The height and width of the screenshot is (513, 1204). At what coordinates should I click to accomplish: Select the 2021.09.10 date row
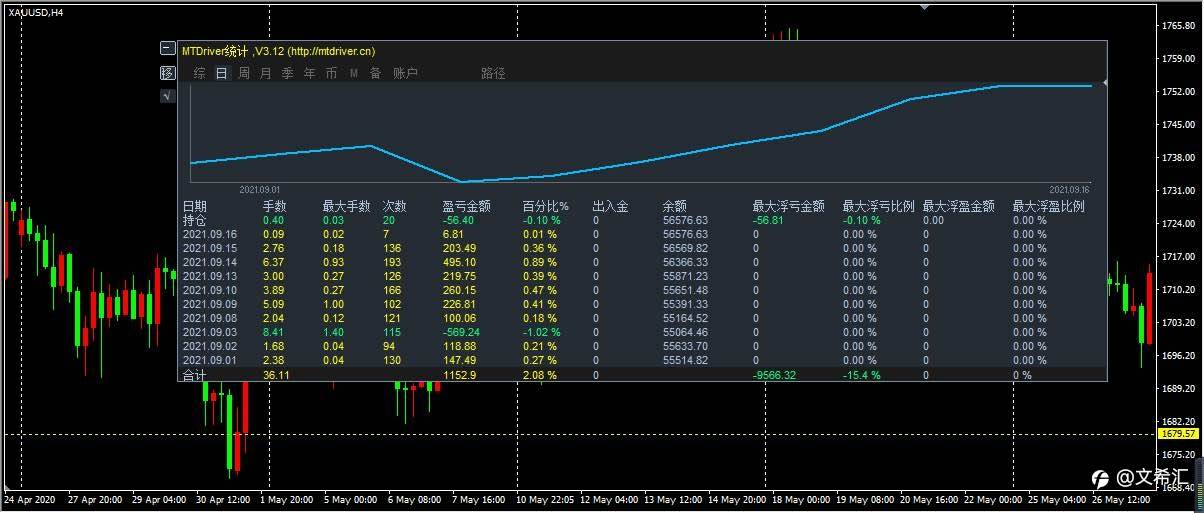tap(642, 290)
